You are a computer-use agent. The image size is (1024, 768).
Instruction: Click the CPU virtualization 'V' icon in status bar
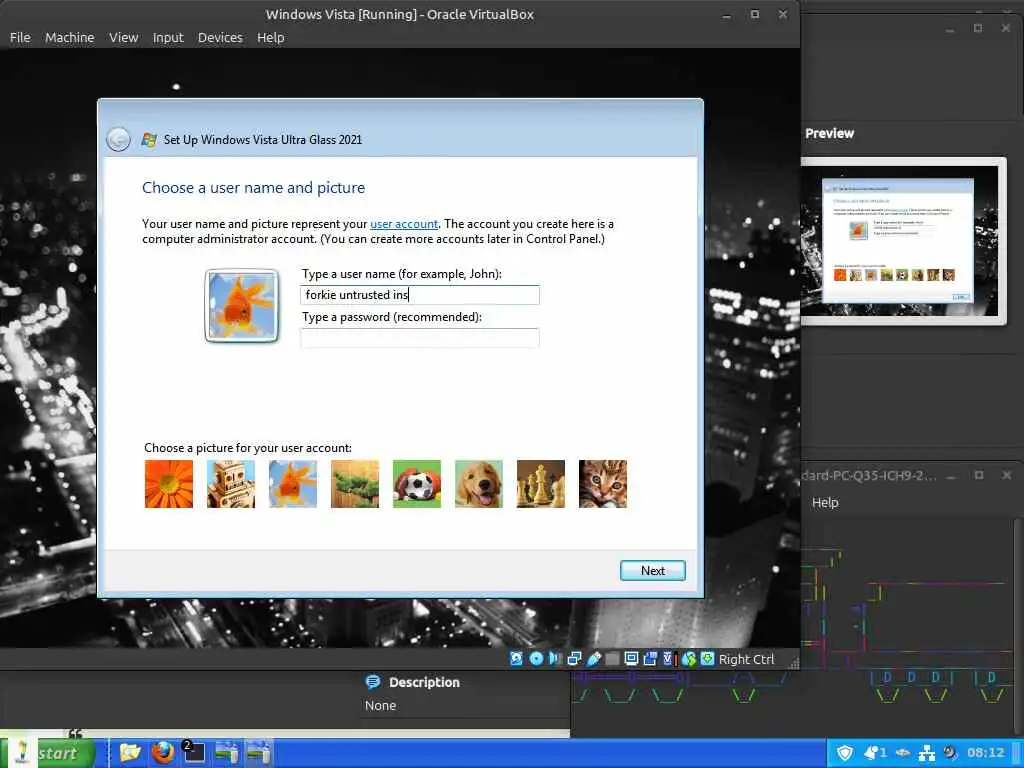tap(668, 659)
